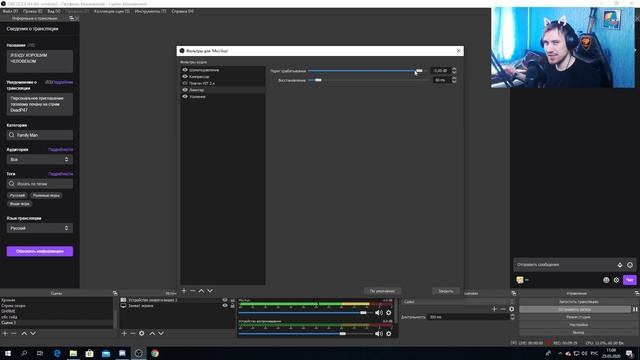Toggle visibility of Лимитер filter
Viewport: 640px width, 360px height.
(x=185, y=90)
